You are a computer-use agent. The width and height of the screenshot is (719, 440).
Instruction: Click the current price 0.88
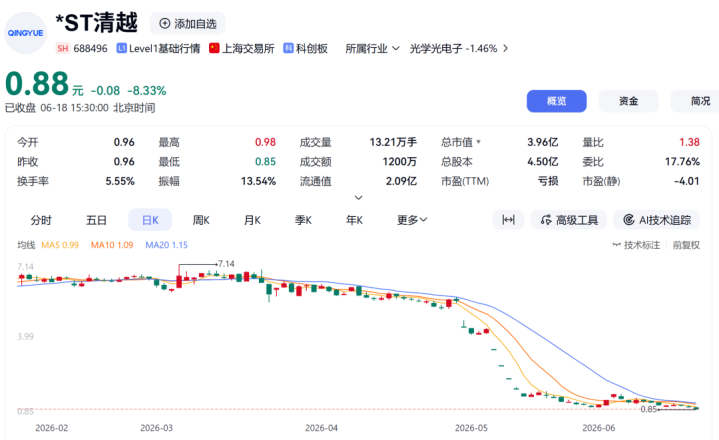(x=37, y=83)
